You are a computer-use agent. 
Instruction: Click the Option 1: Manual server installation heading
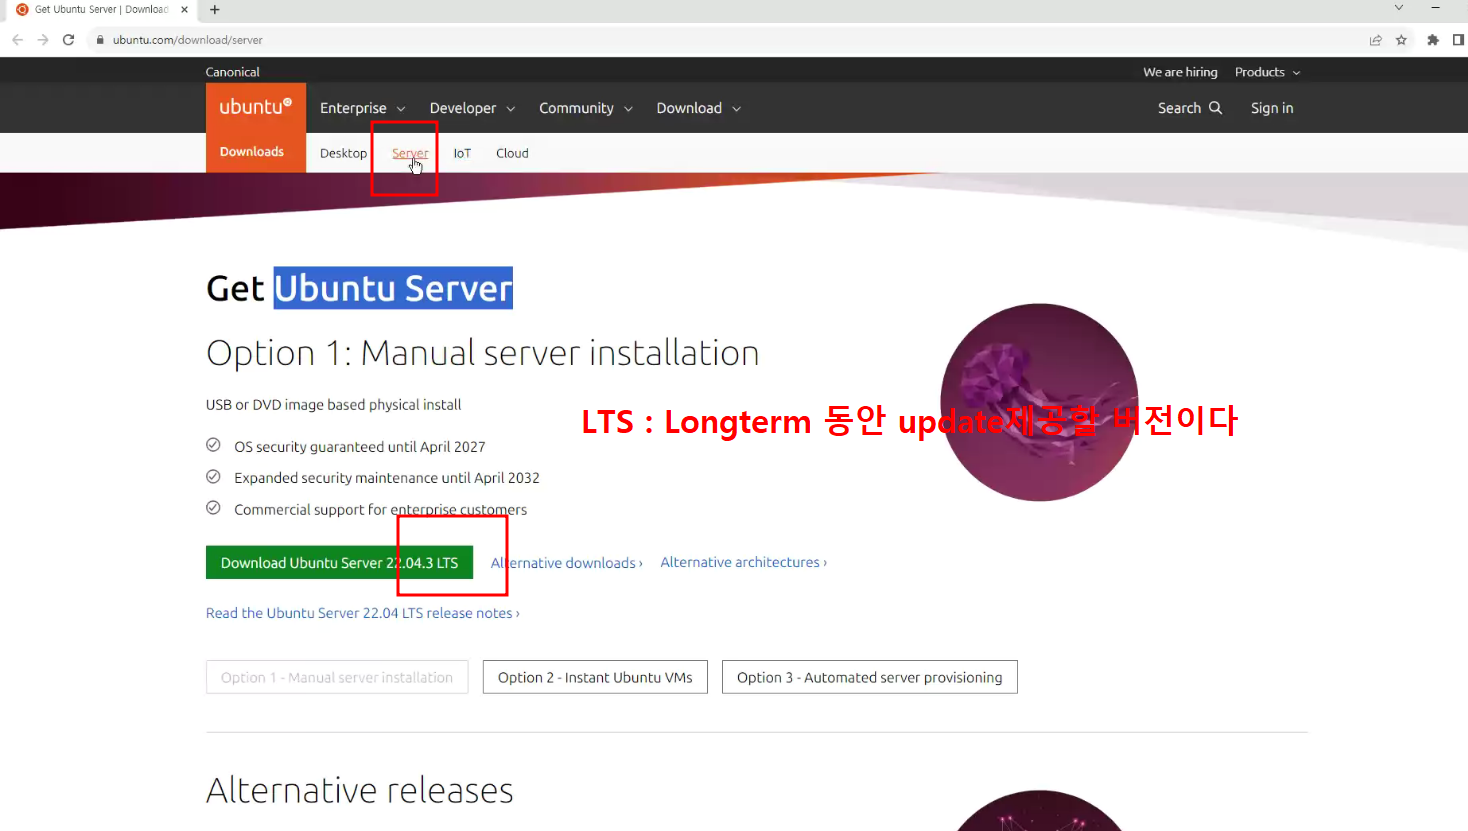[x=483, y=353]
